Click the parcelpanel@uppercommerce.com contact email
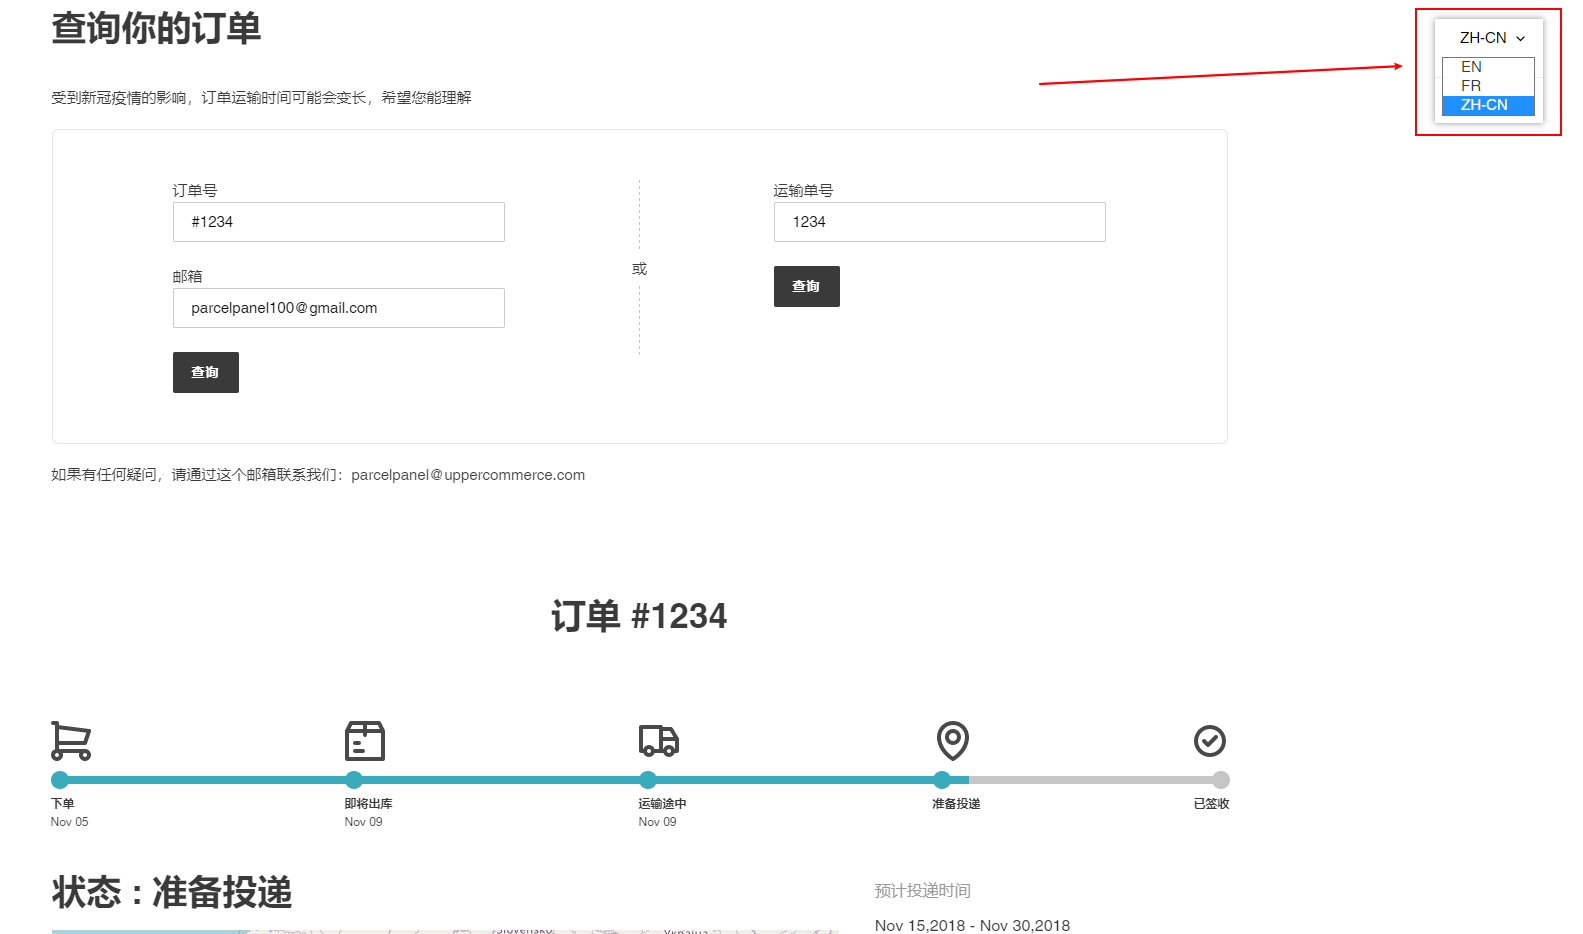This screenshot has width=1583, height=934. click(x=468, y=475)
